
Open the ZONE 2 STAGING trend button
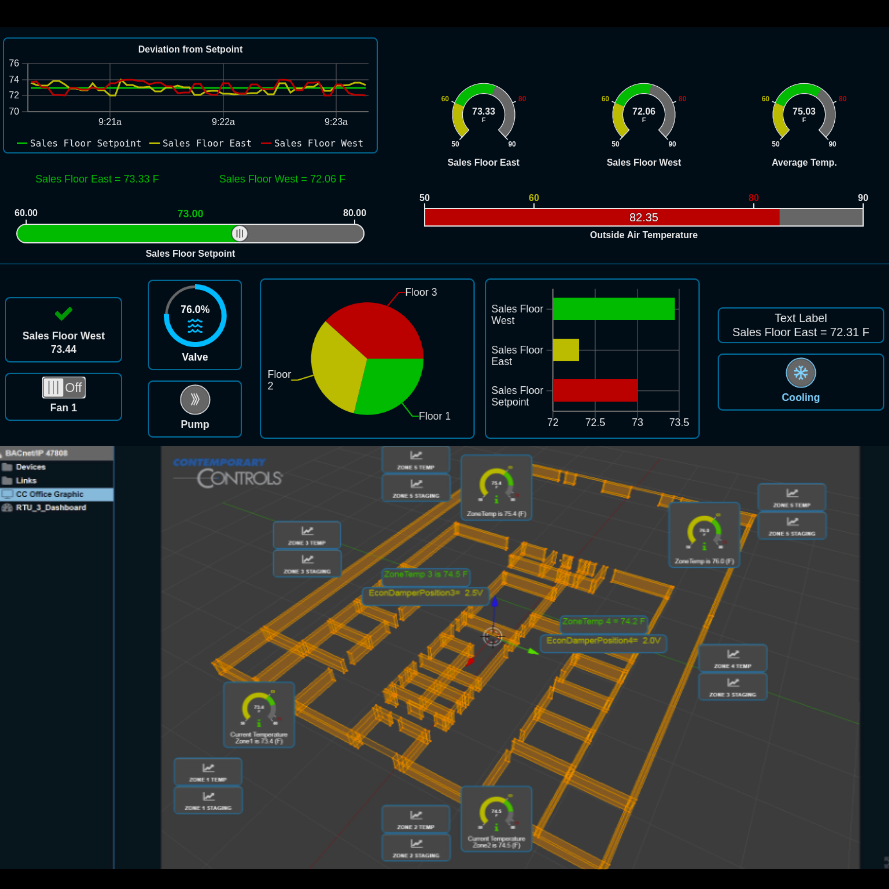416,848
